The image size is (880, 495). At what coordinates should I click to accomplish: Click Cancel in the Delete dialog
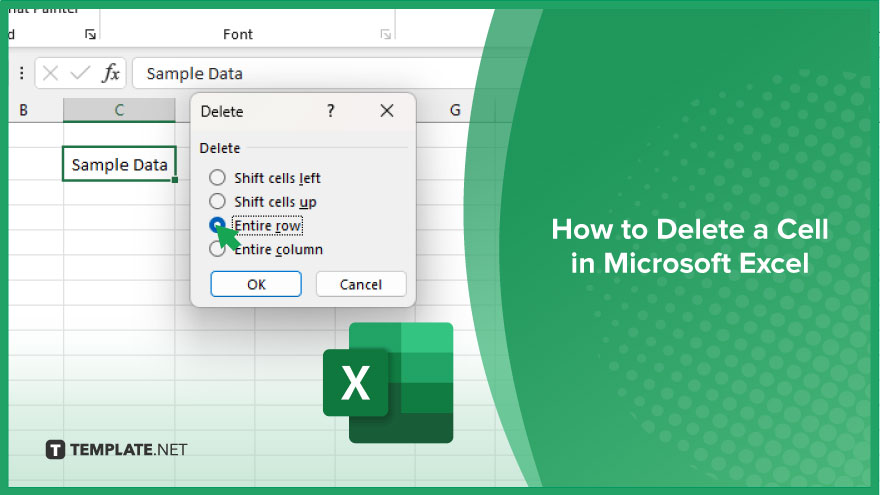pos(361,284)
